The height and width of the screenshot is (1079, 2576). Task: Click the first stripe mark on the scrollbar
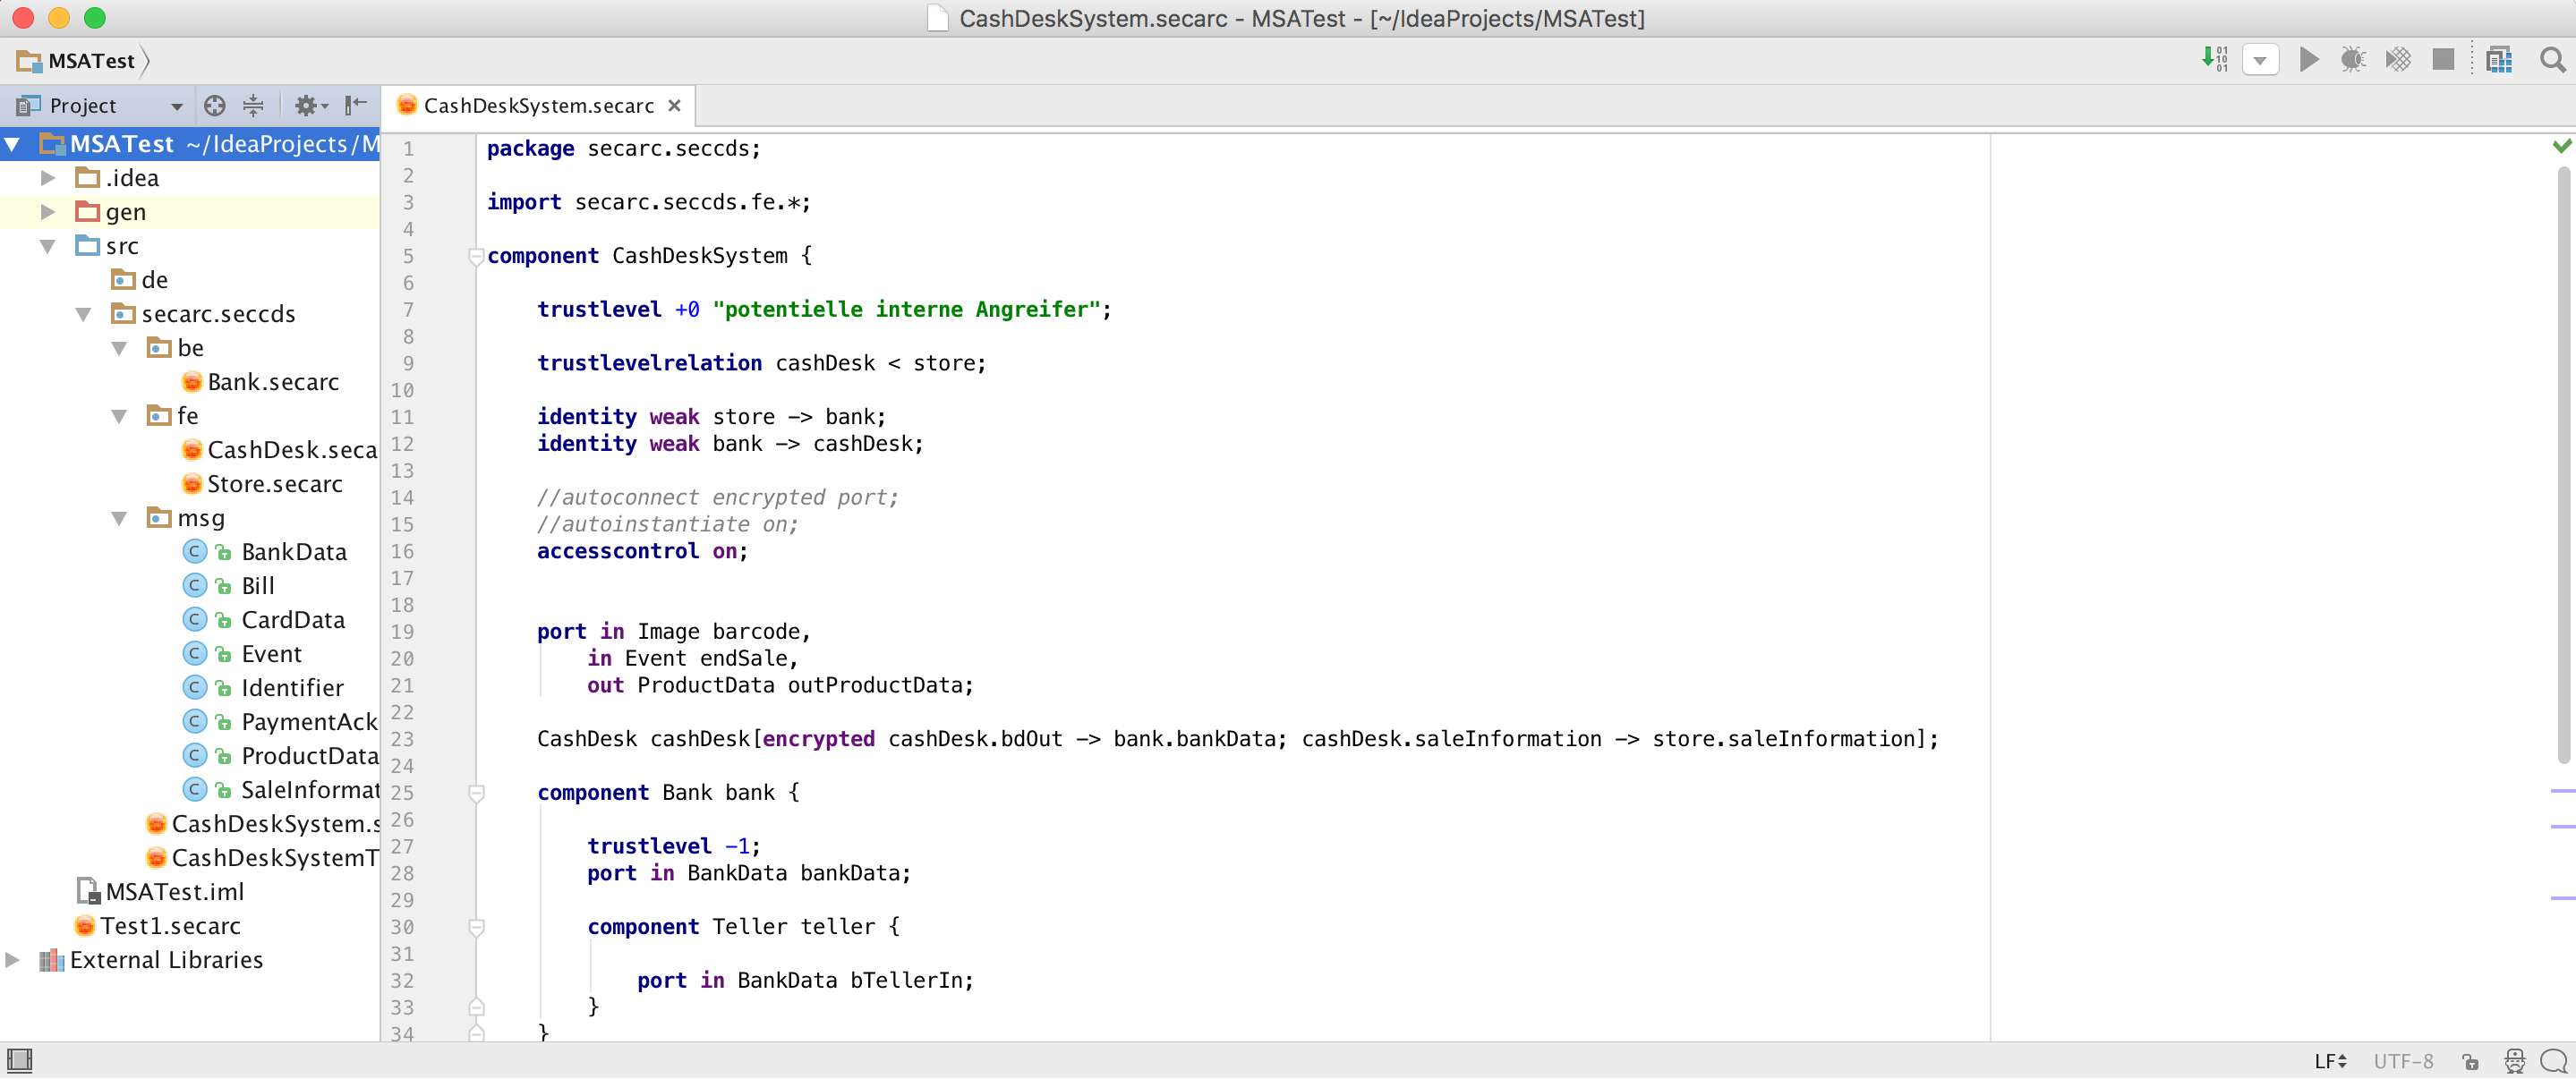(x=2562, y=791)
